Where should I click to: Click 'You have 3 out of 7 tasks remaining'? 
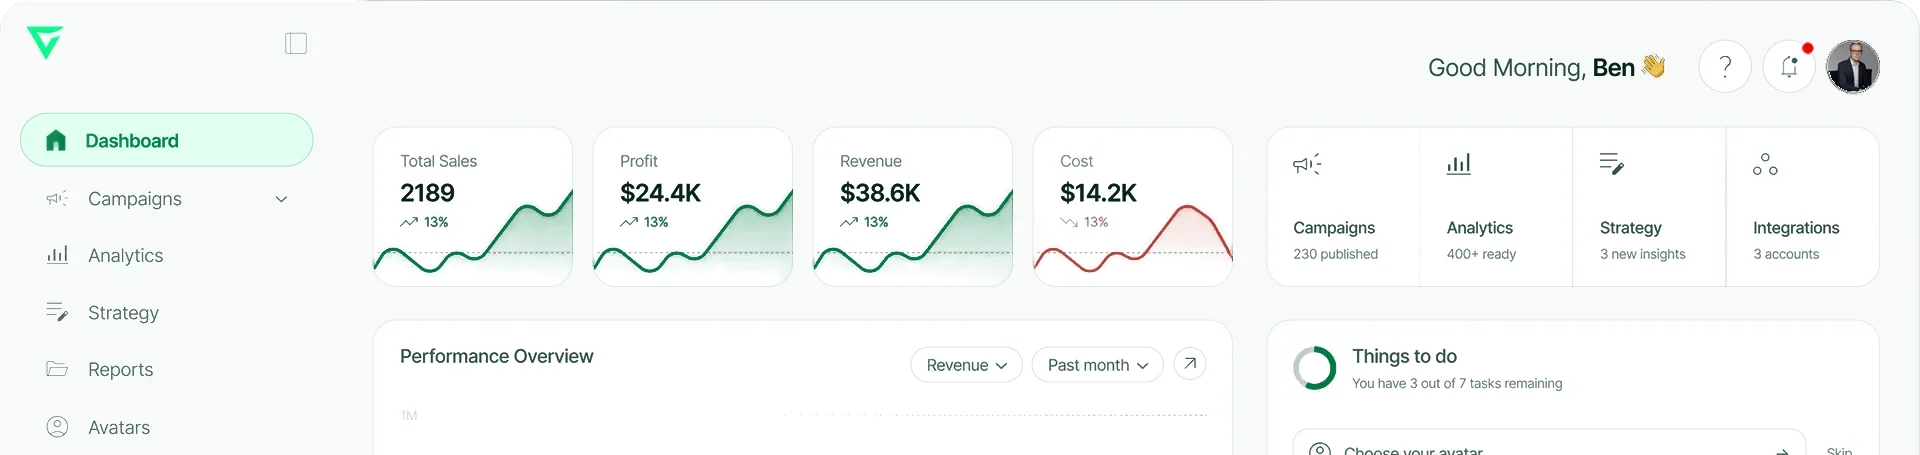[x=1457, y=383]
